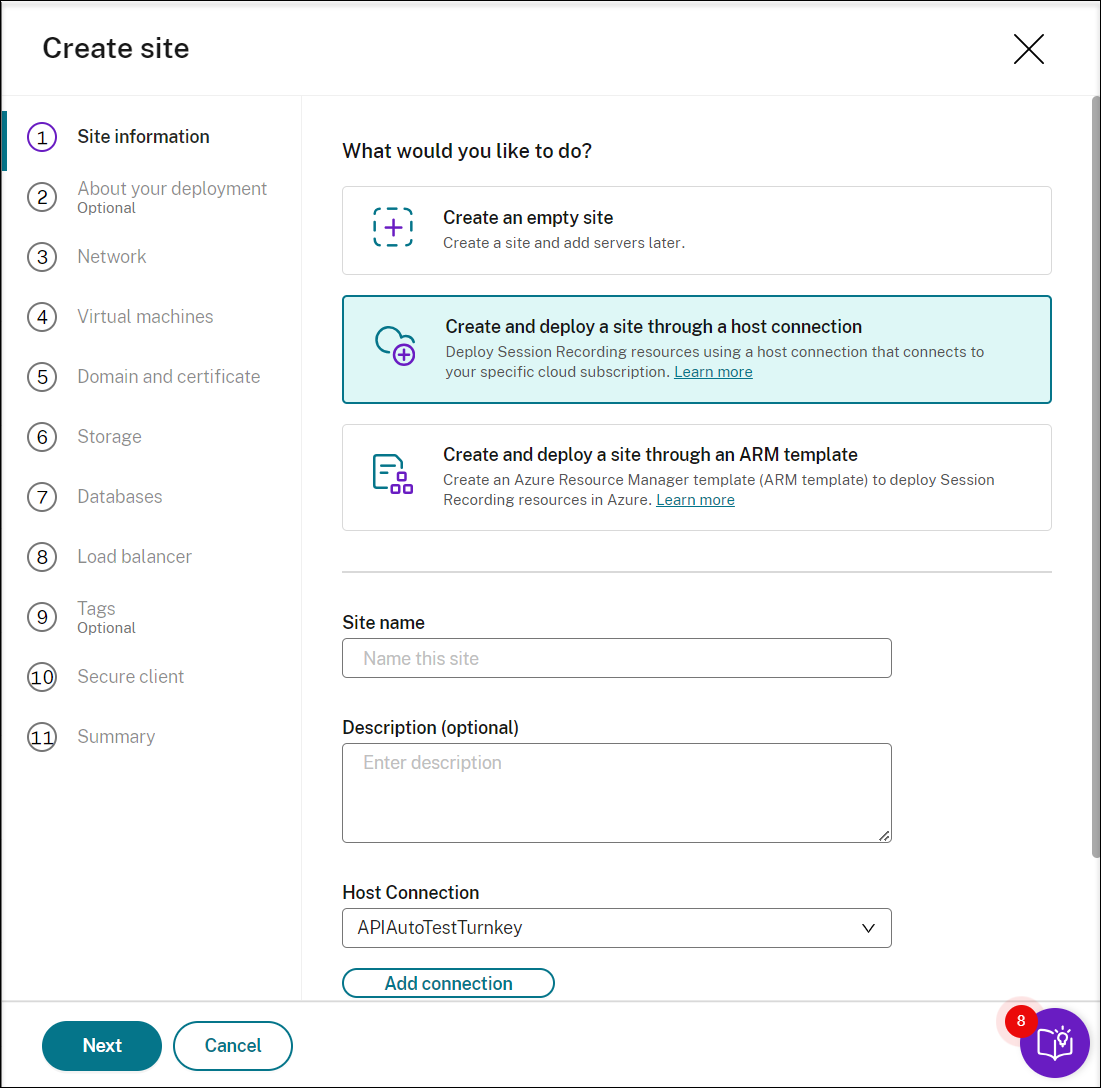The width and height of the screenshot is (1101, 1088).
Task: Choose Create and deploy through host connection
Action: (x=696, y=349)
